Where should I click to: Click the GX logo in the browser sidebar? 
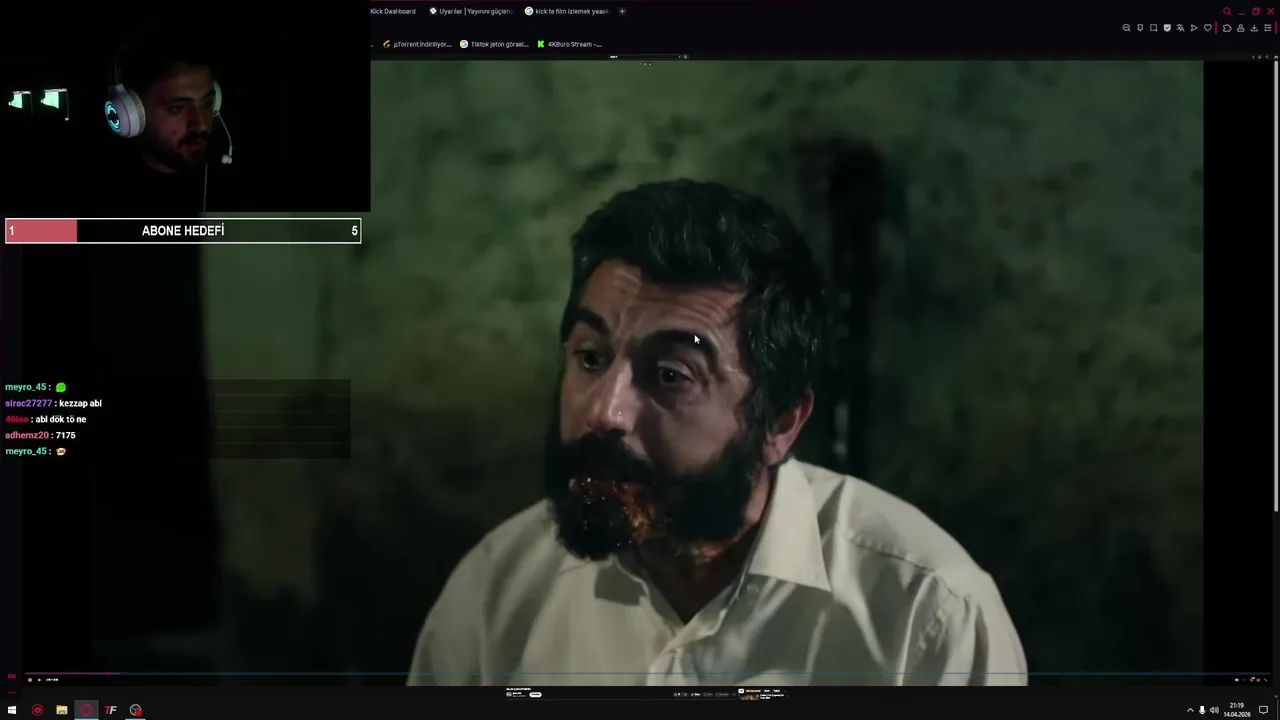pyautogui.click(x=12, y=676)
